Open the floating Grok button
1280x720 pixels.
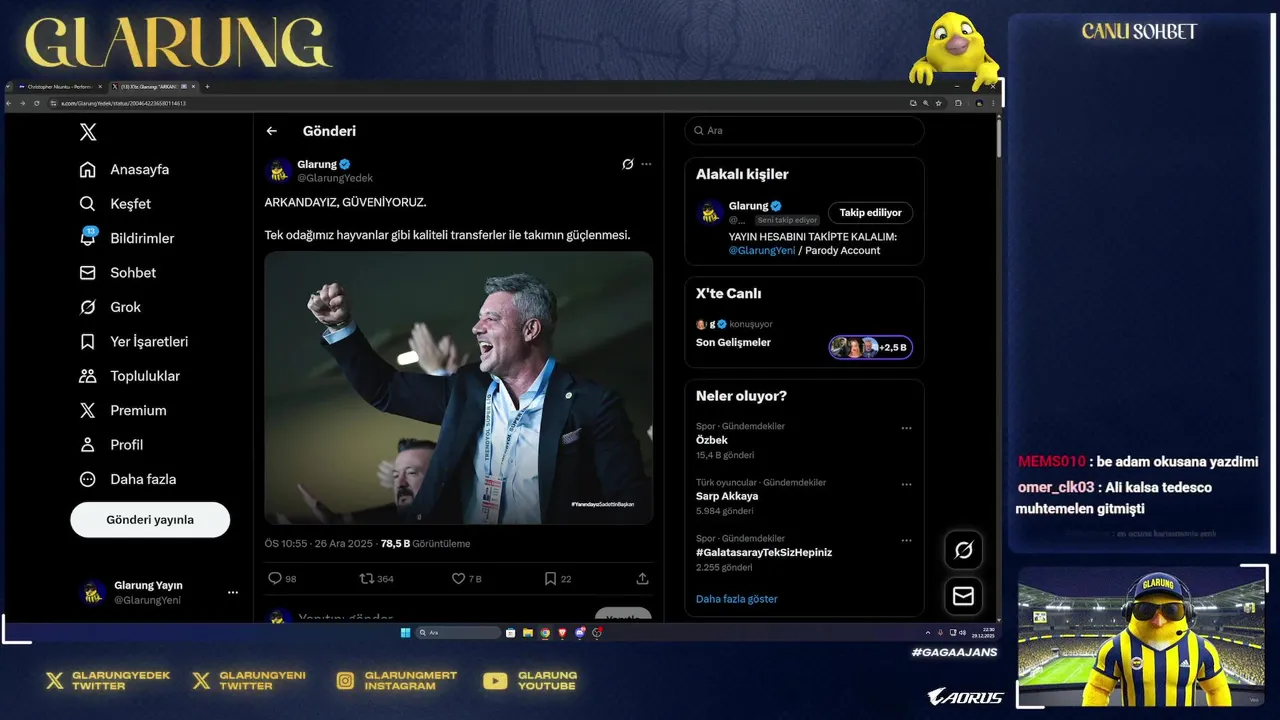[963, 550]
